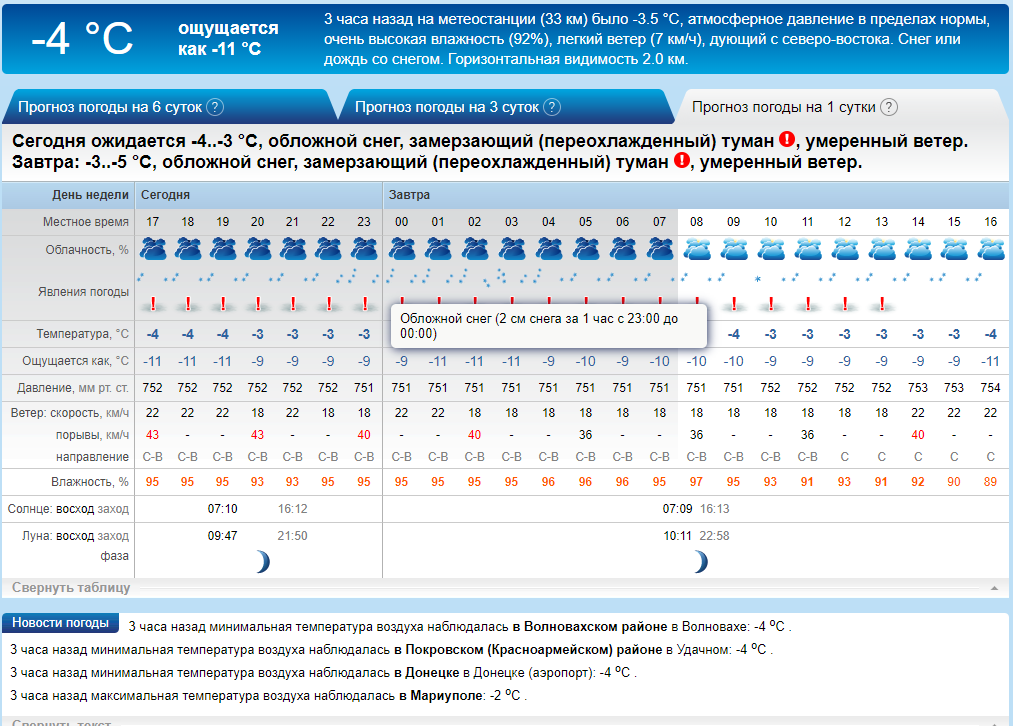Screen dimensions: 1013x726
Task: Click cloud icon for today 21:00
Action: point(293,249)
